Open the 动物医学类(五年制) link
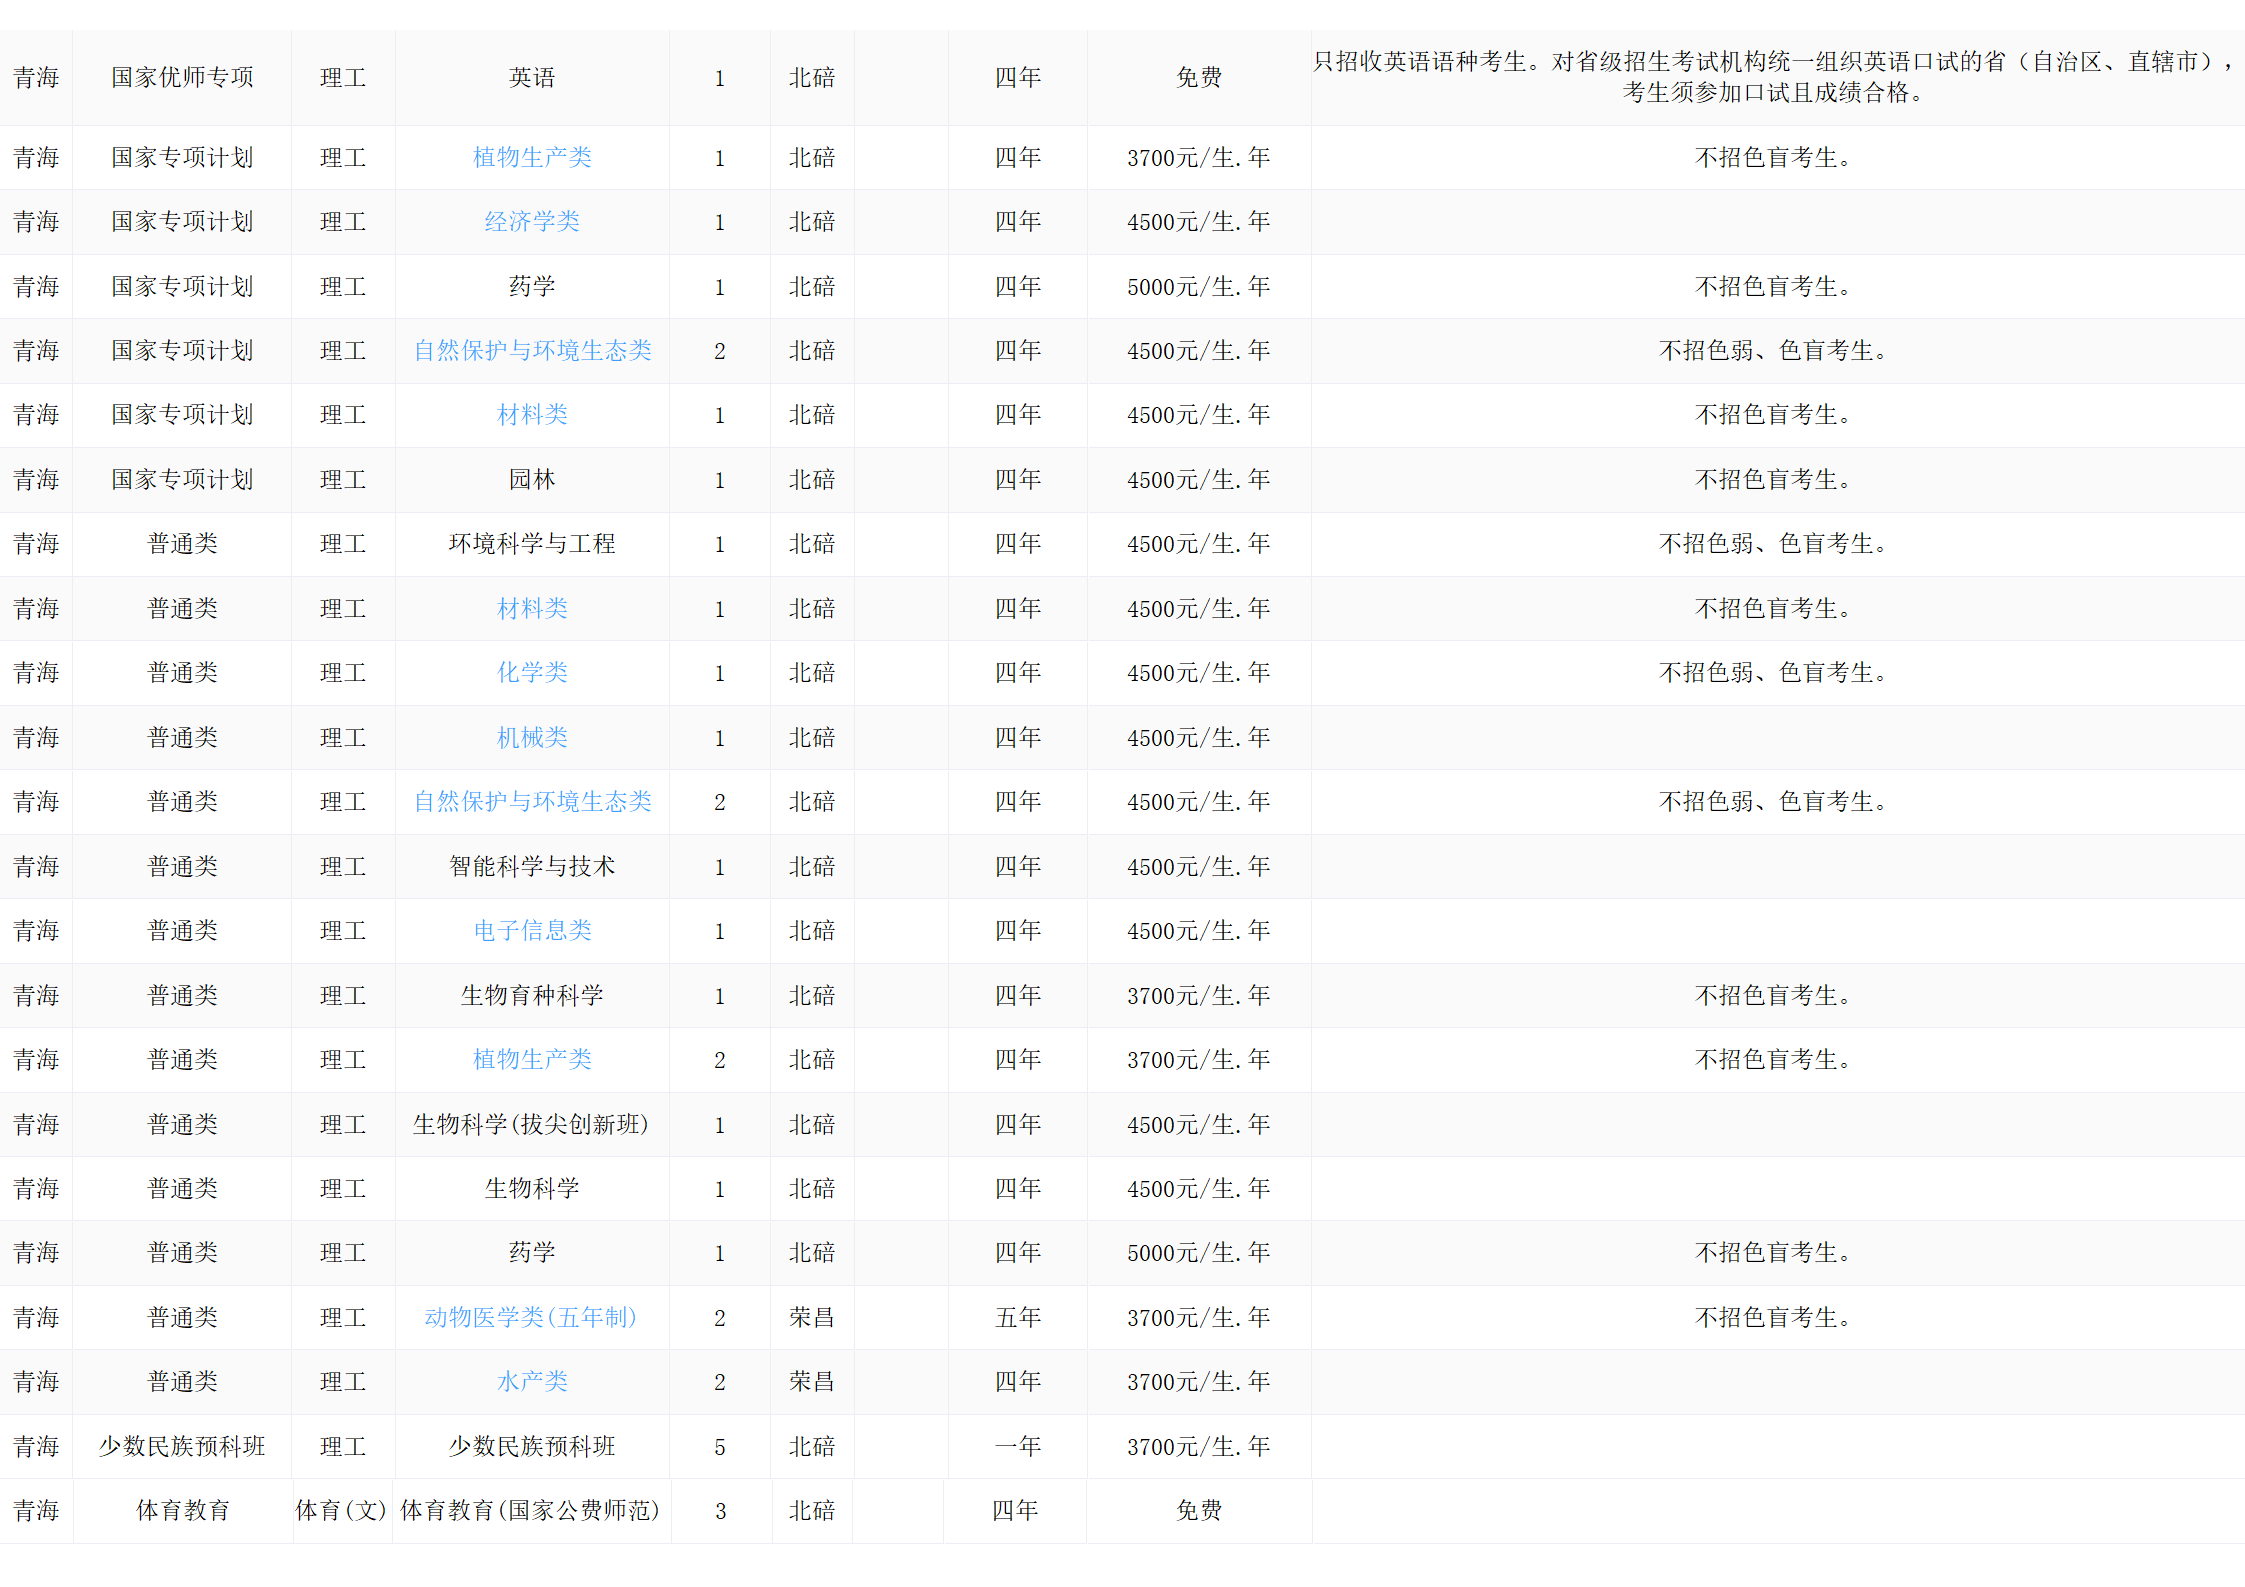 tap(530, 1317)
